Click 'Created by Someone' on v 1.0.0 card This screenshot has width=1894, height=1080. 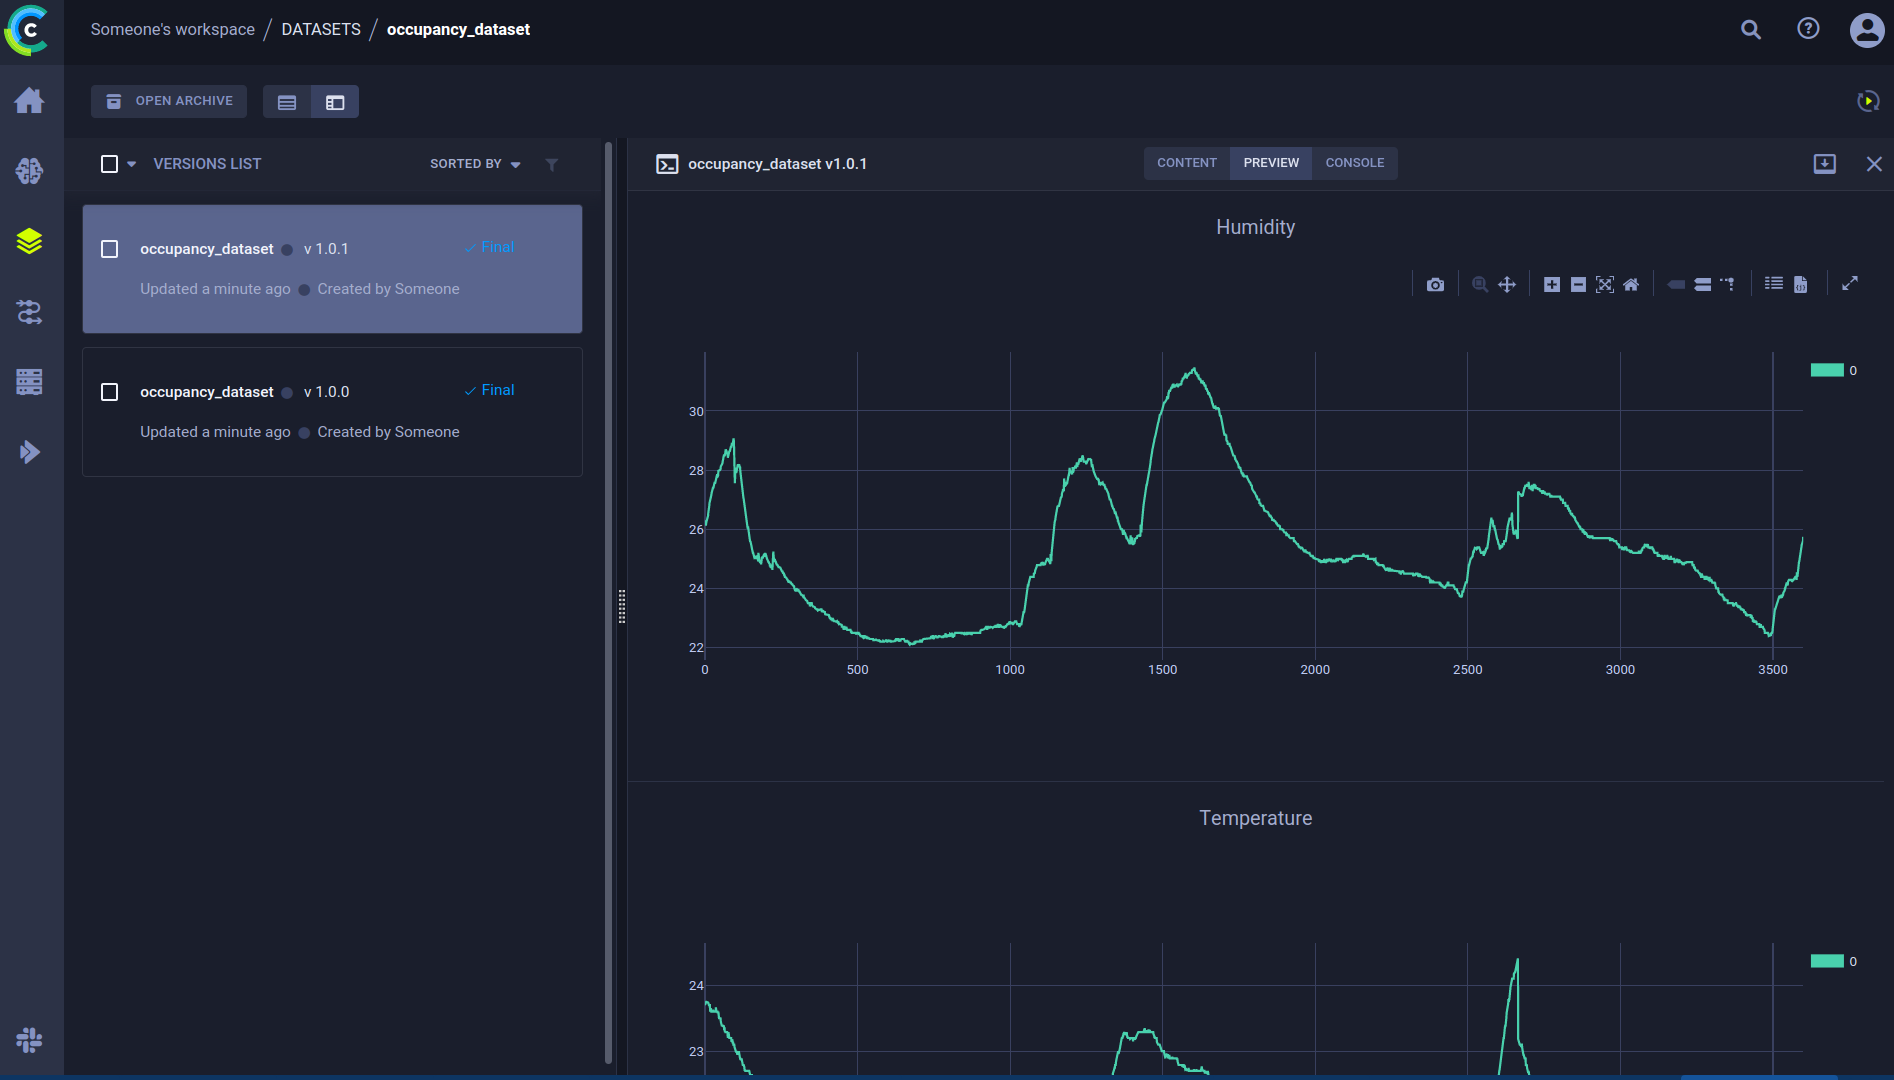[x=388, y=432]
